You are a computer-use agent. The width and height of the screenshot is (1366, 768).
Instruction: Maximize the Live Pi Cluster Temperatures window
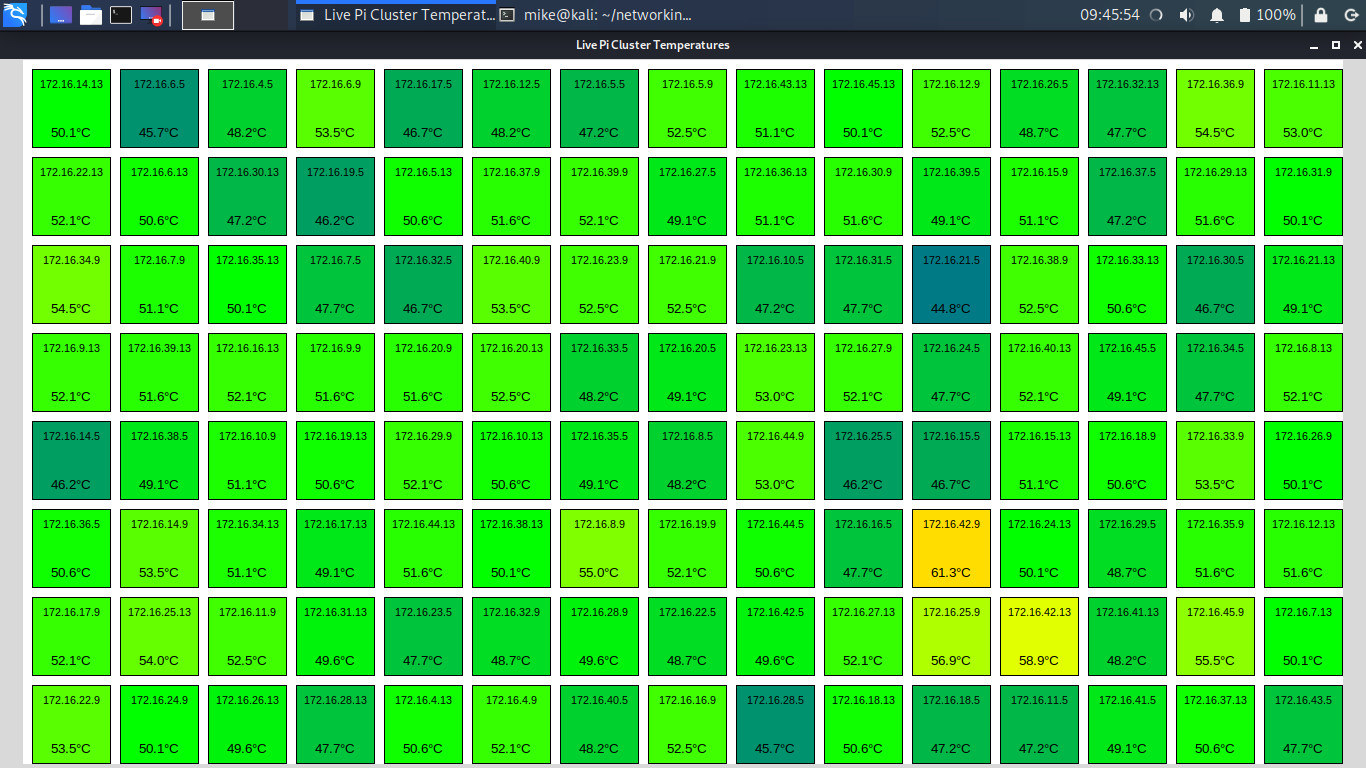point(1336,45)
